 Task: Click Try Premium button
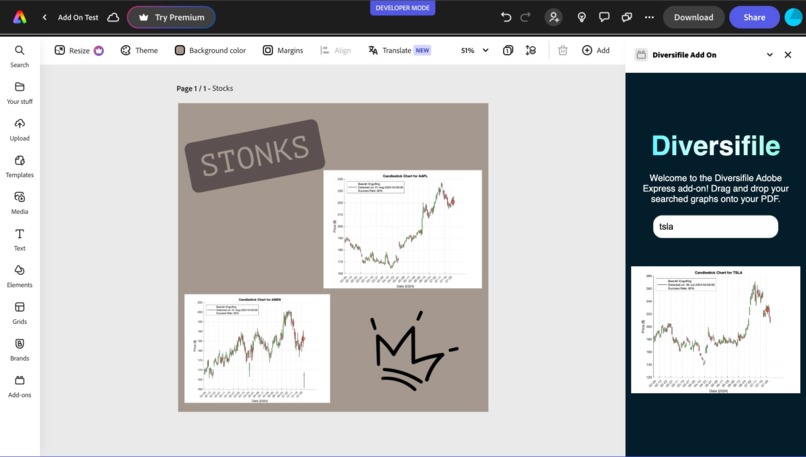click(x=171, y=17)
